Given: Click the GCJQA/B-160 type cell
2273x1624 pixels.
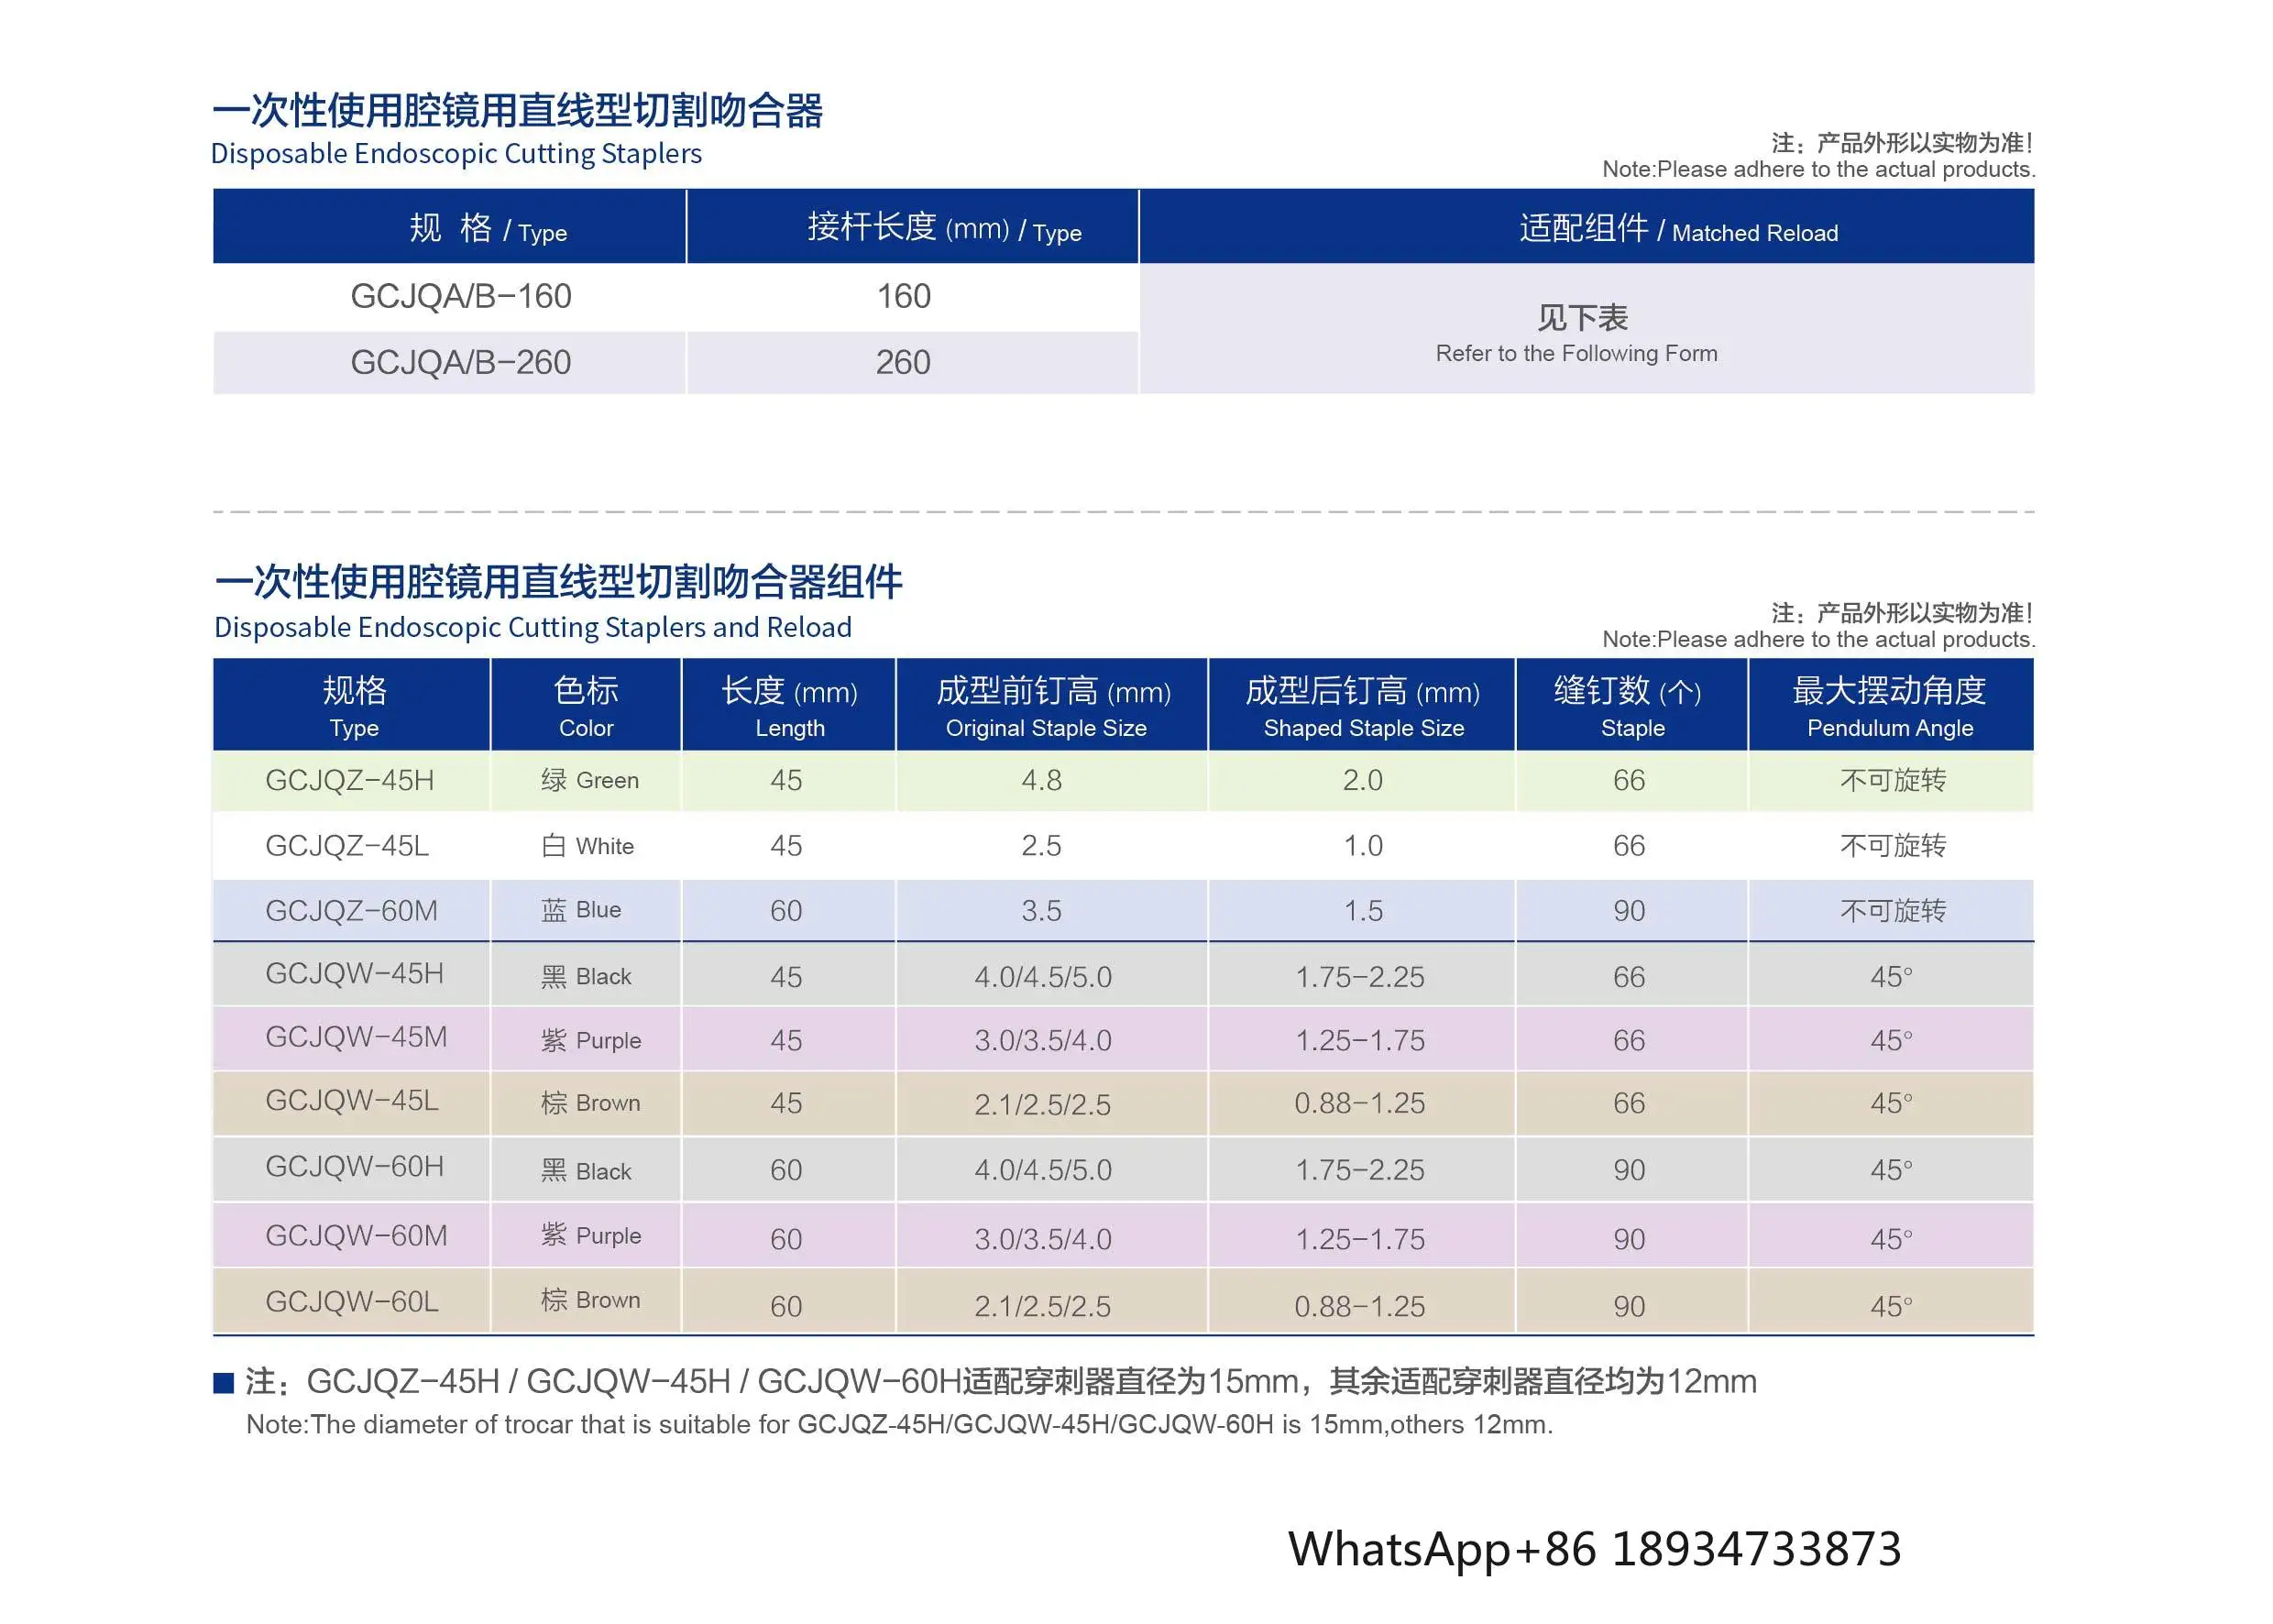Looking at the screenshot, I should 460,296.
